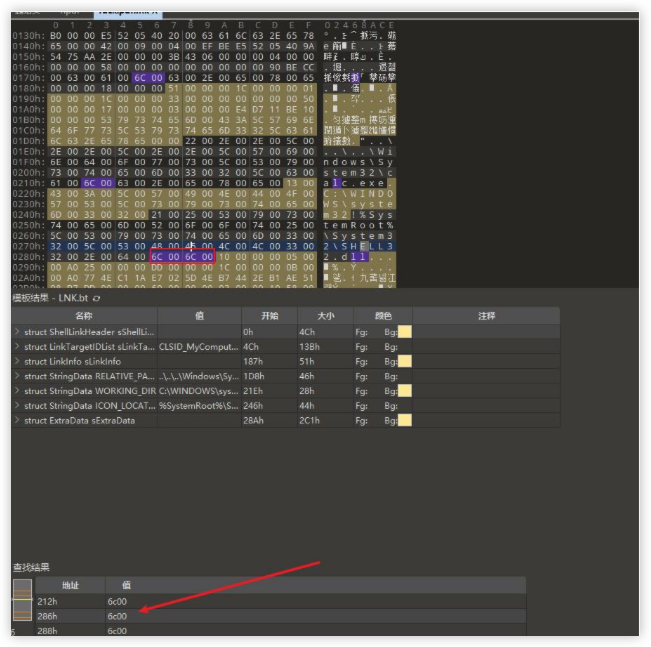The image size is (651, 647).
Task: Expand the struct ShellLinkHeader row
Action: tap(17, 331)
